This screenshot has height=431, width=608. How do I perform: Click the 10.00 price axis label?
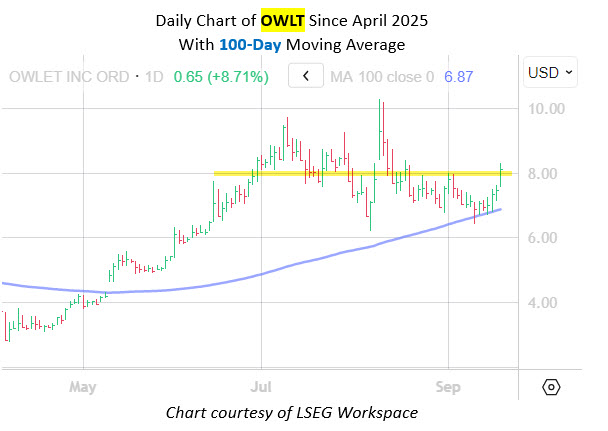click(546, 109)
